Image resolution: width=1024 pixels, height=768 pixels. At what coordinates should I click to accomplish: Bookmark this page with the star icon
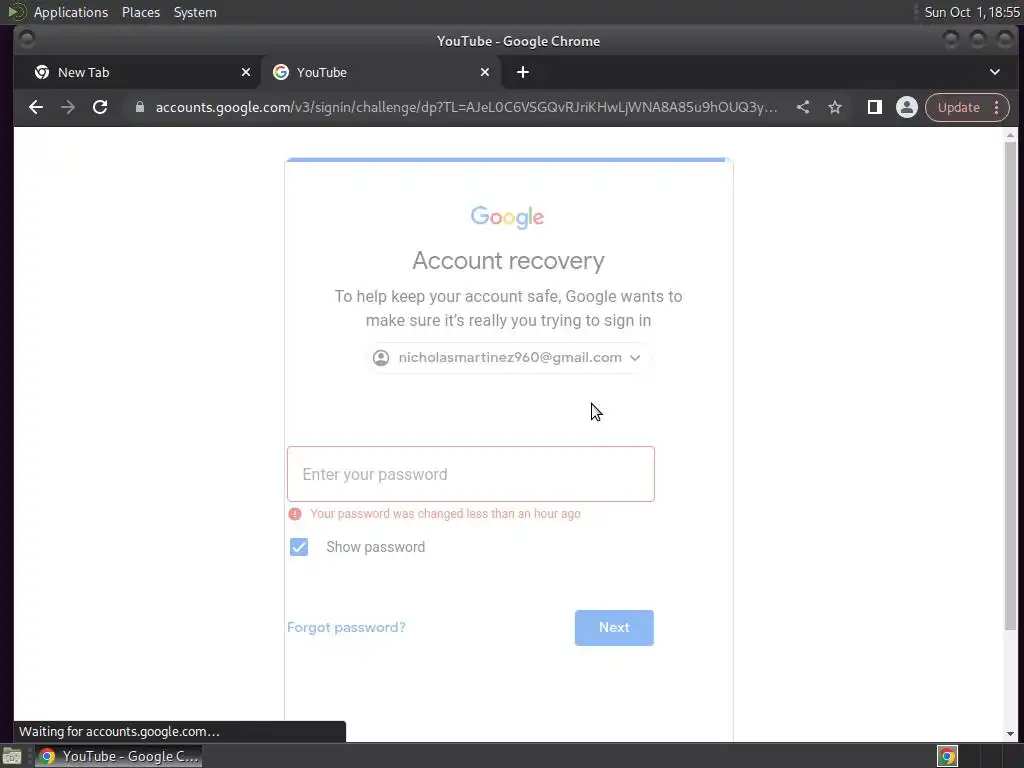tap(835, 107)
